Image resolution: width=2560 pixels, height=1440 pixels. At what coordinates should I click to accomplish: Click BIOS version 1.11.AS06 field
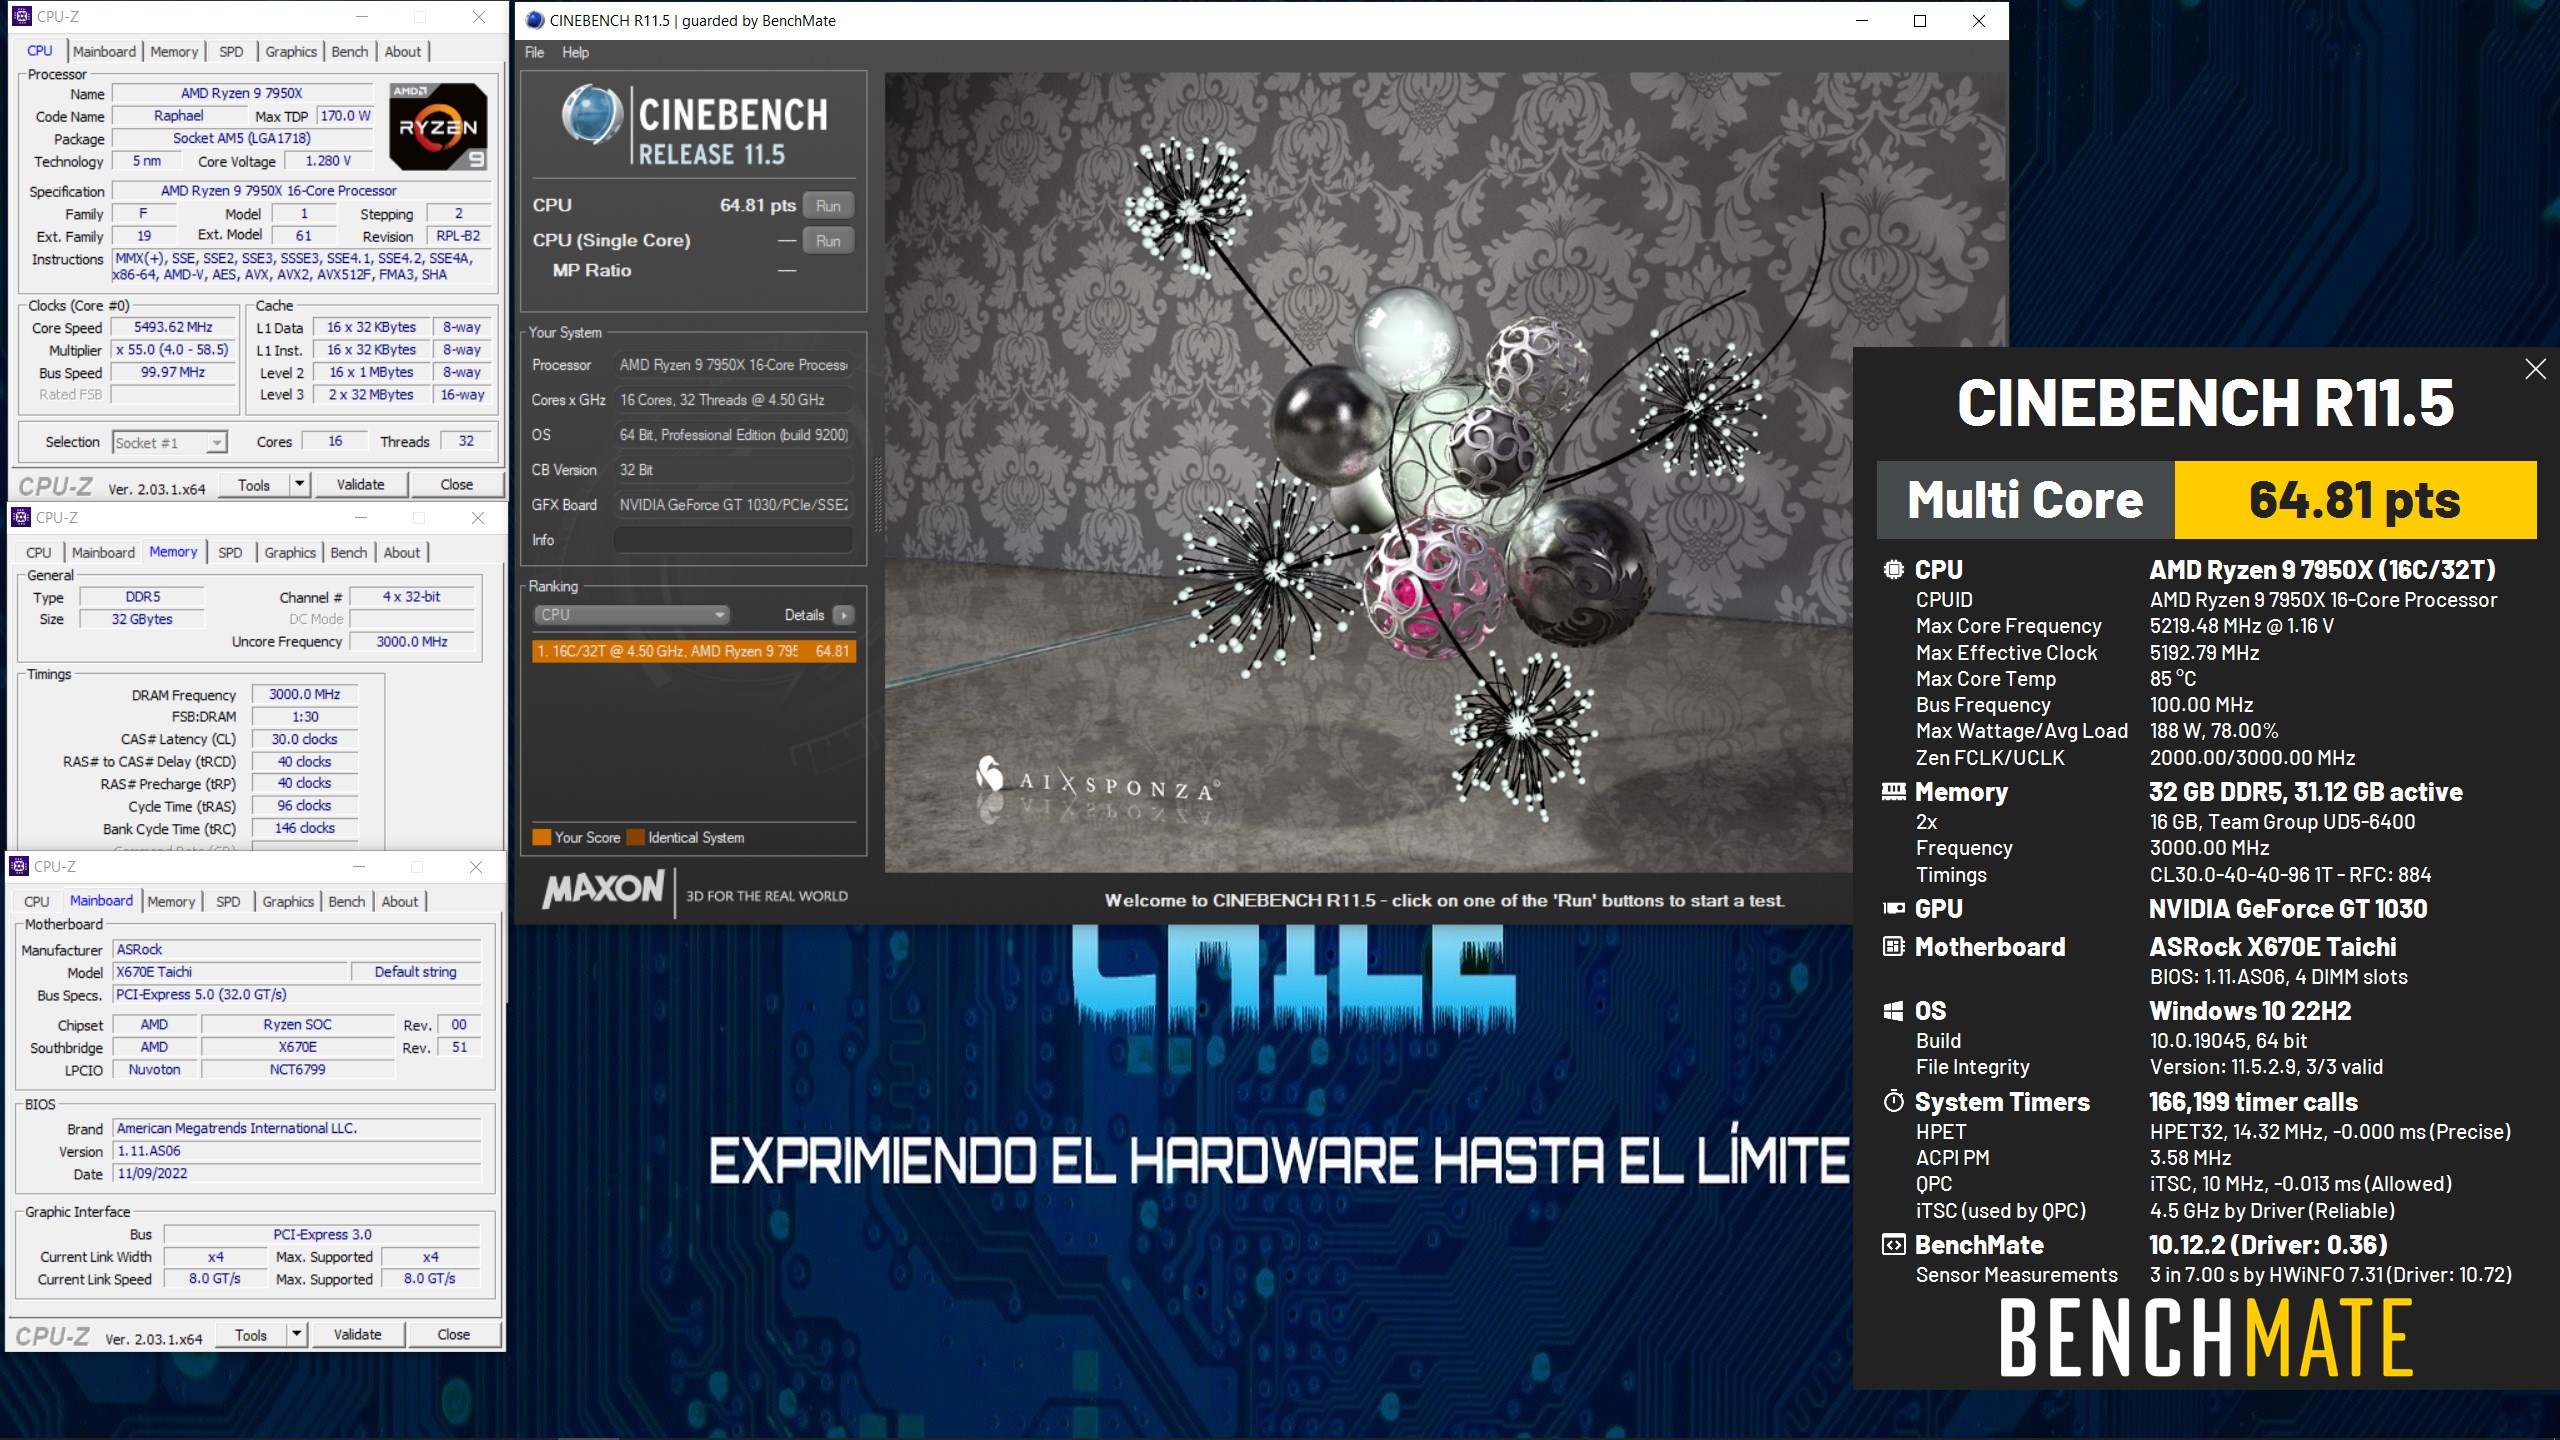click(x=298, y=1151)
